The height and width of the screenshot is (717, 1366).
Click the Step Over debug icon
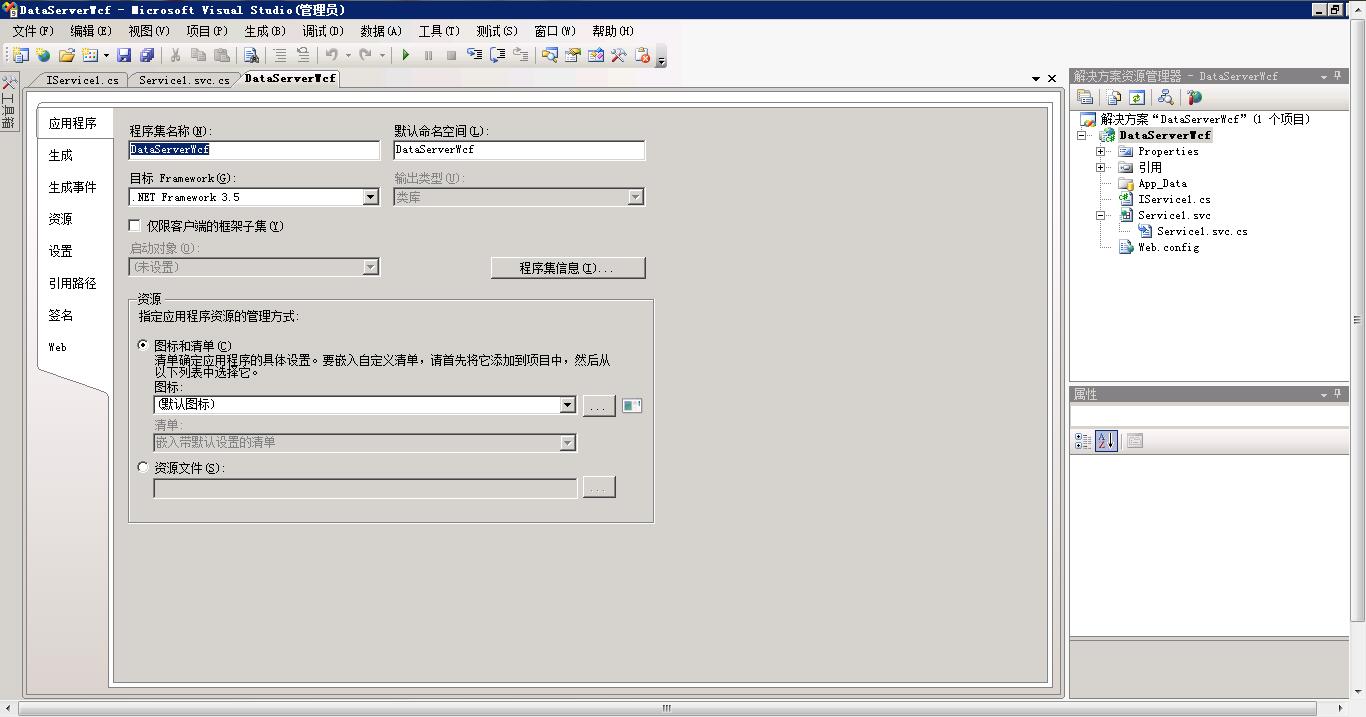497,56
